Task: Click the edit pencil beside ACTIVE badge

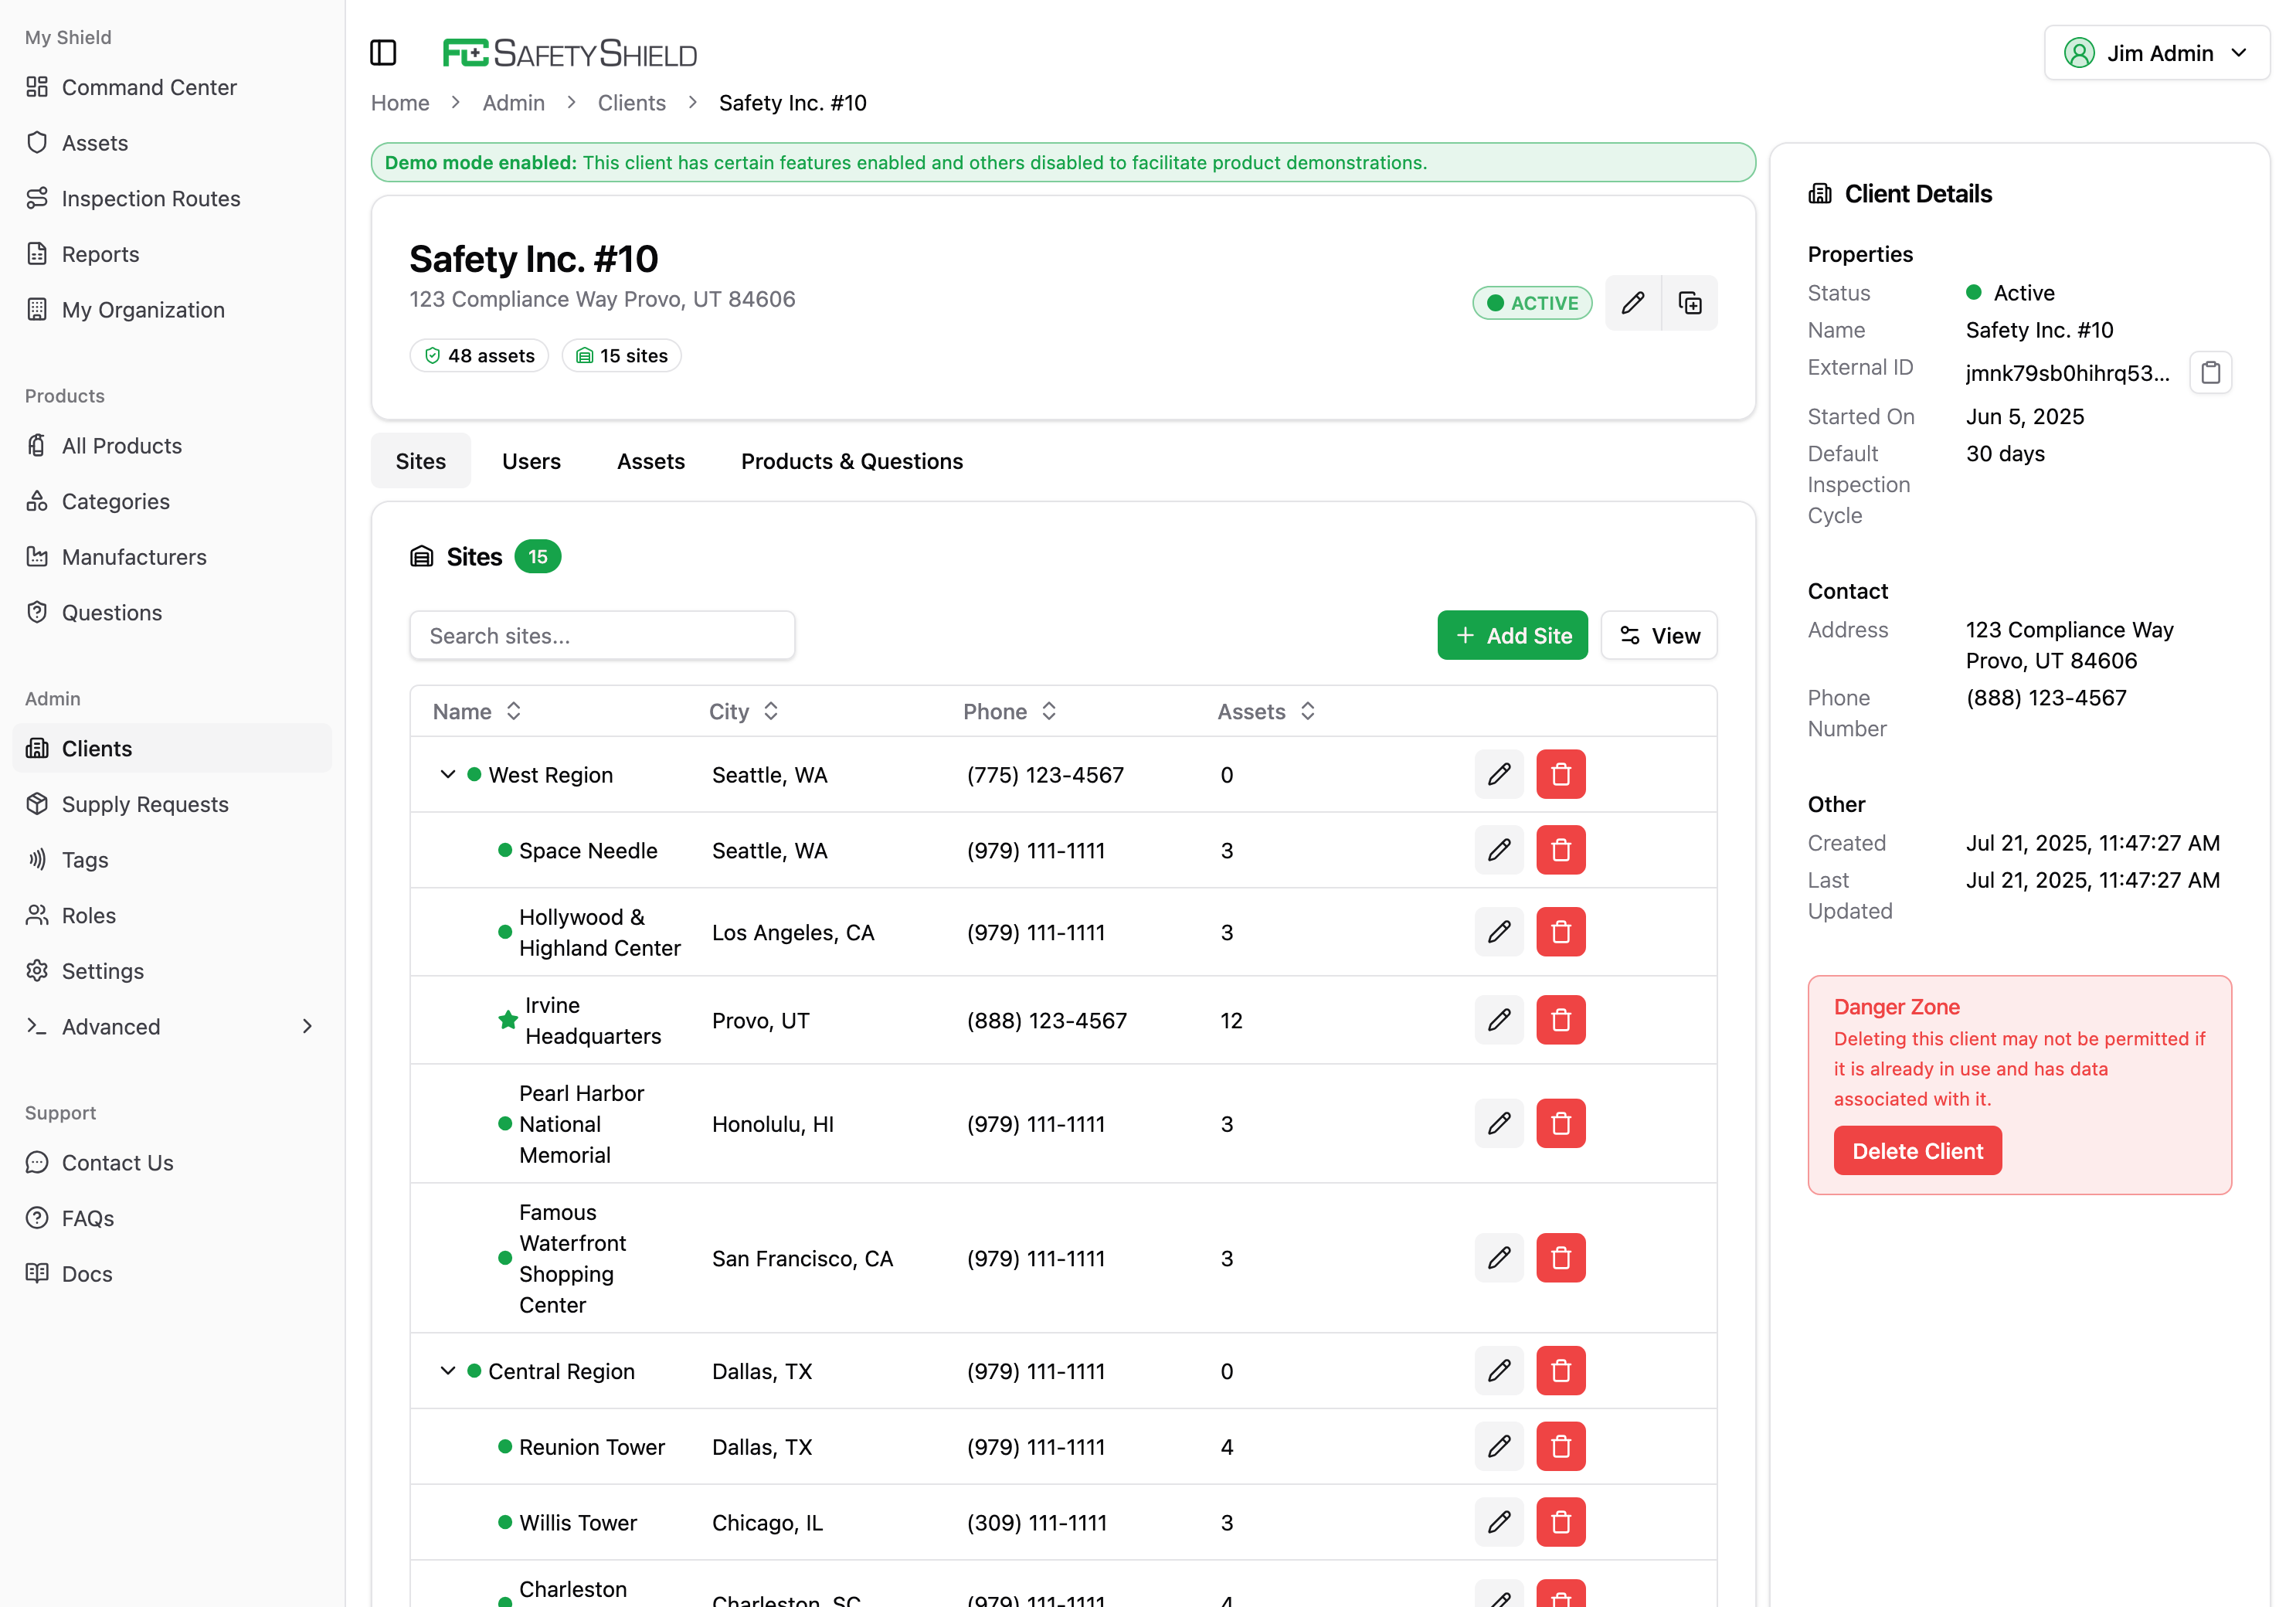Action: (1632, 303)
